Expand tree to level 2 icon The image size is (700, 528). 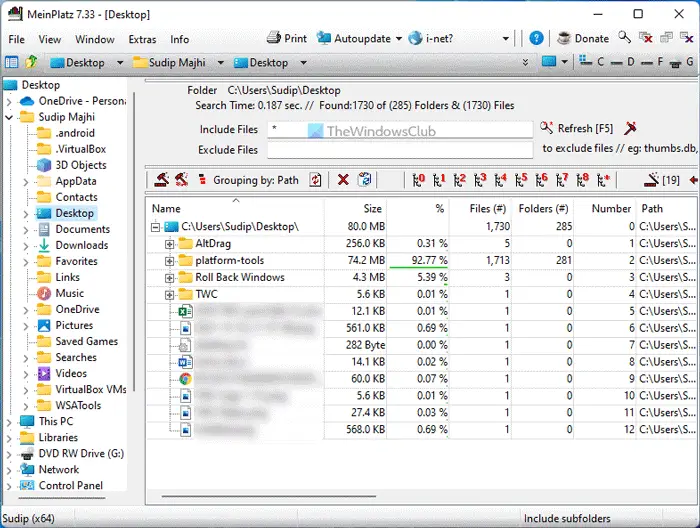(459, 180)
